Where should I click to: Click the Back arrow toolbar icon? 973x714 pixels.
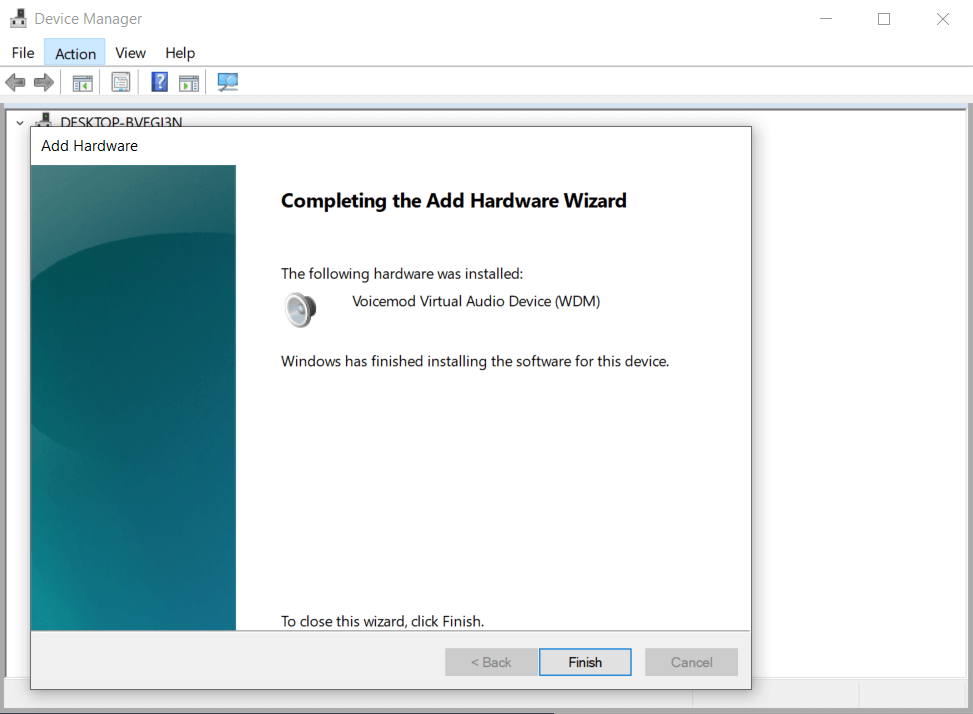[15, 82]
